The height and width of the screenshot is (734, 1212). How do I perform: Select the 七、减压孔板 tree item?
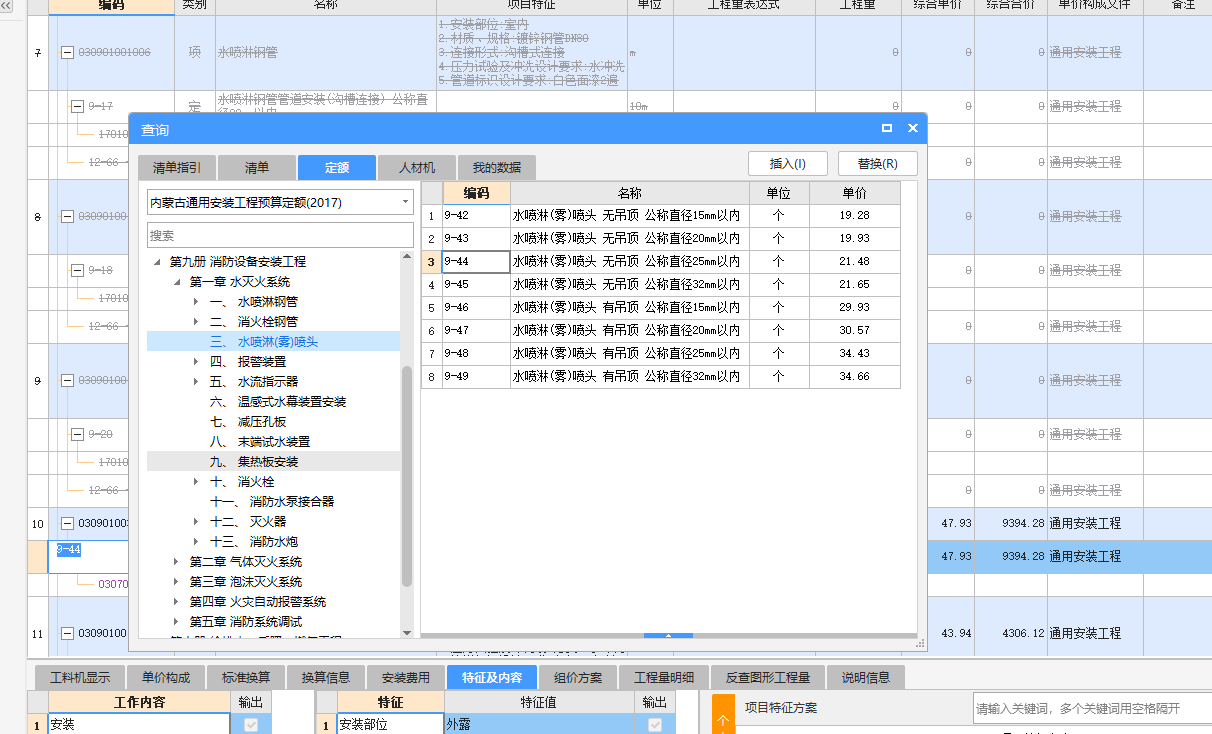coord(248,422)
